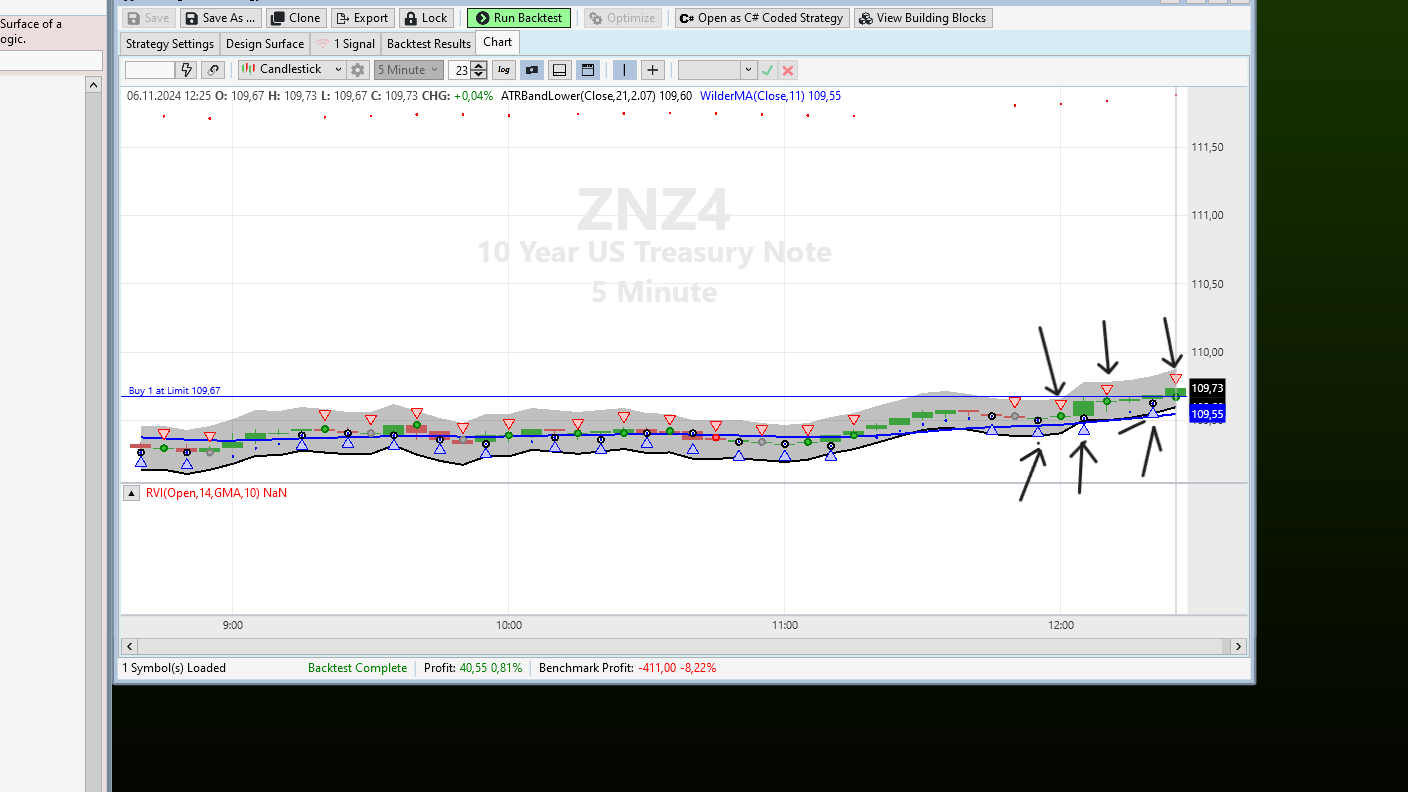Click the +0,04% CHG value
The image size is (1408, 792).
tap(473, 96)
